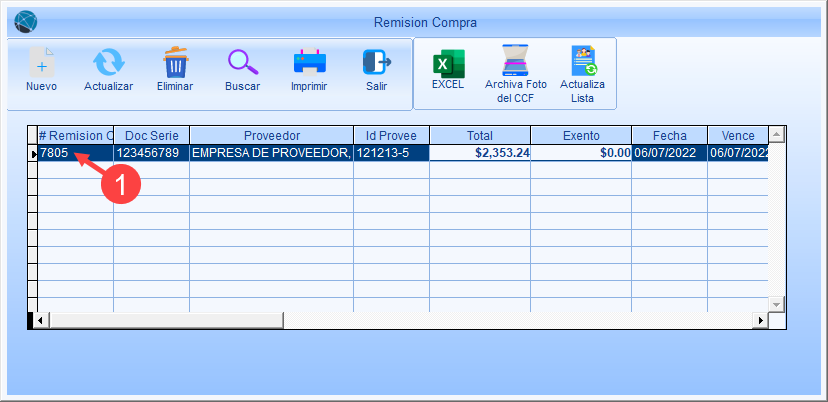
Task: Click the Proveedor column header
Action: coord(271,136)
